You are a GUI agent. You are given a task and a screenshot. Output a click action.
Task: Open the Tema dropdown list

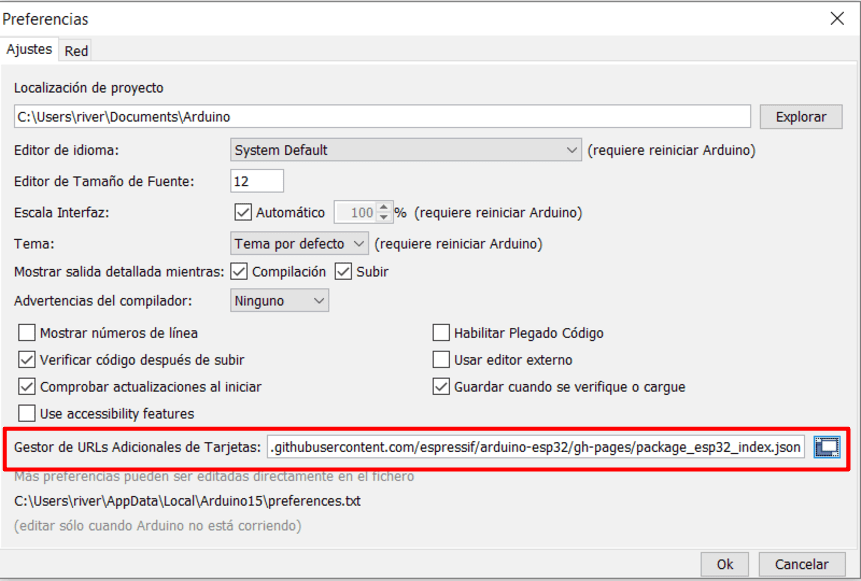pos(300,243)
